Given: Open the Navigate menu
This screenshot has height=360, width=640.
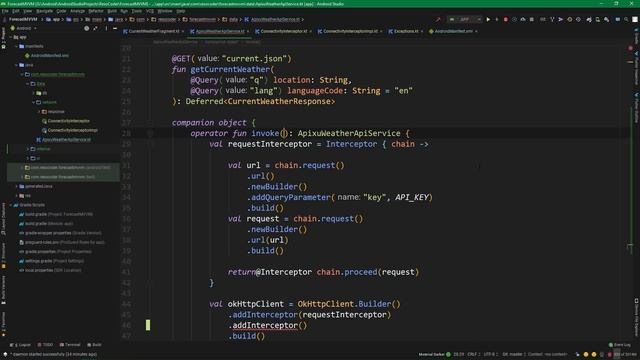Looking at the screenshot, I should click(44, 11).
